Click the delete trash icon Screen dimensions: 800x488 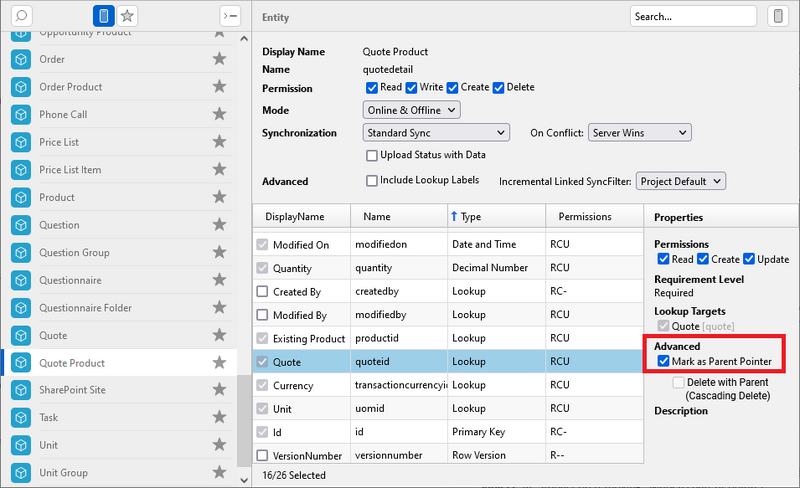[x=777, y=16]
